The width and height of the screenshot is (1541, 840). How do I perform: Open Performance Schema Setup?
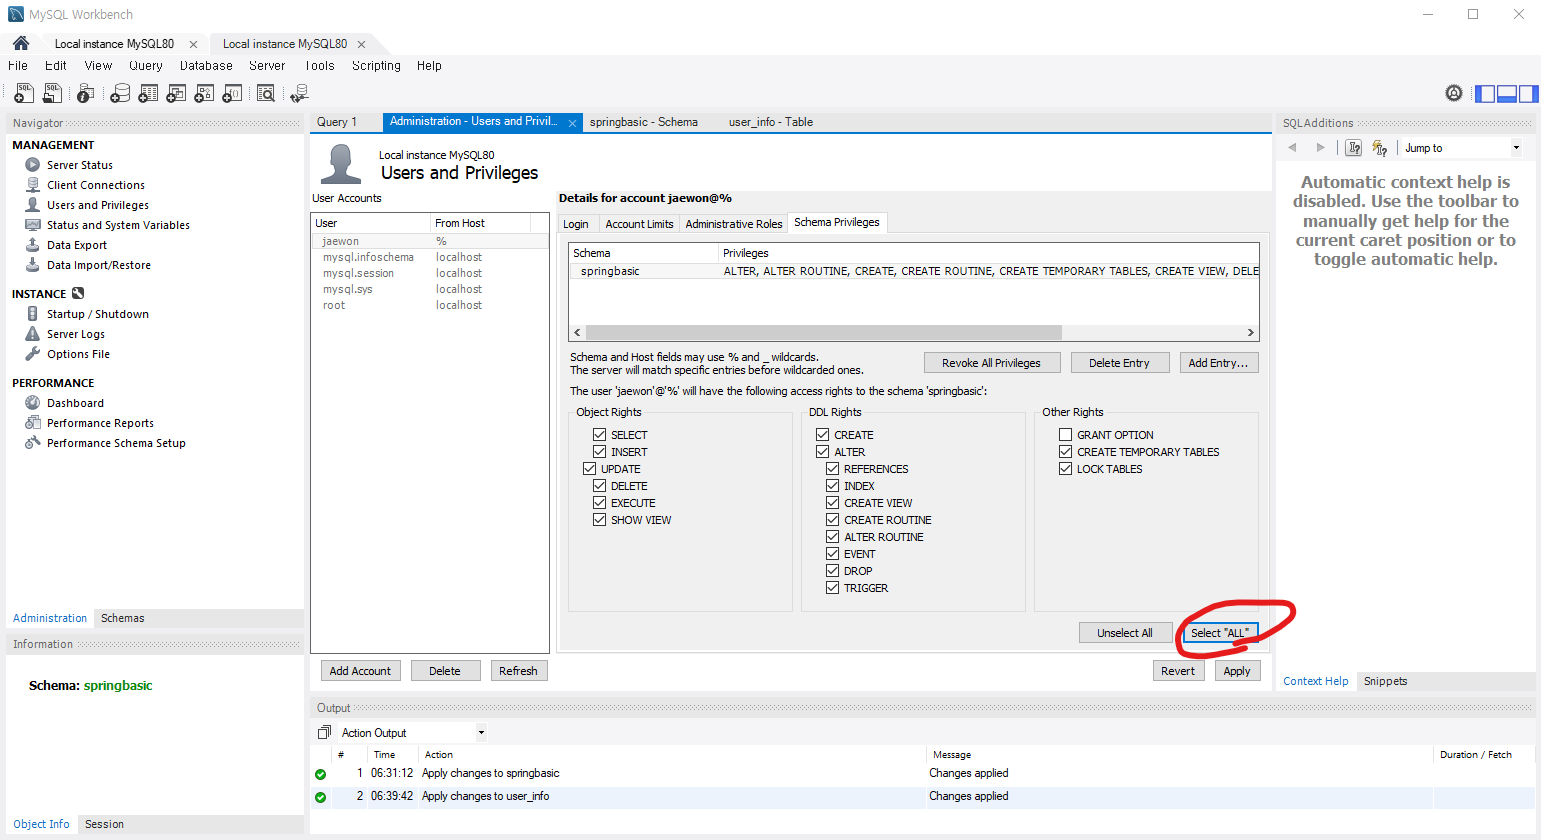pyautogui.click(x=116, y=443)
